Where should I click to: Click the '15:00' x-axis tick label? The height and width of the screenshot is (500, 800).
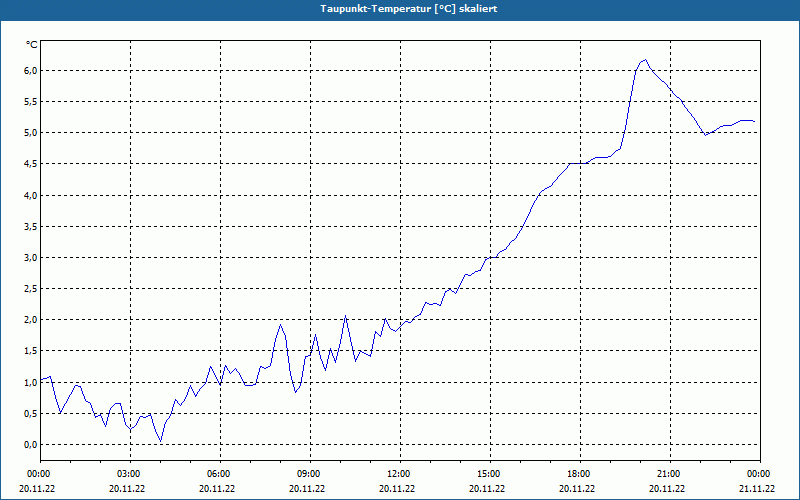coord(490,474)
